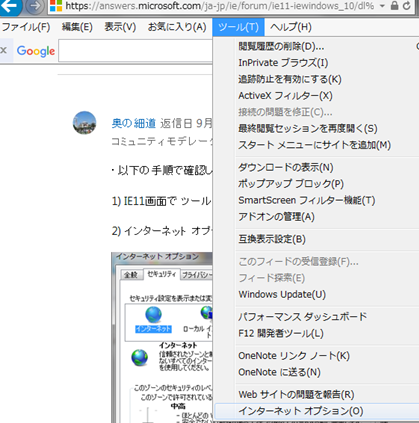The height and width of the screenshot is (423, 419).
Task: Close the Google toolbar with x
Action: [4, 50]
